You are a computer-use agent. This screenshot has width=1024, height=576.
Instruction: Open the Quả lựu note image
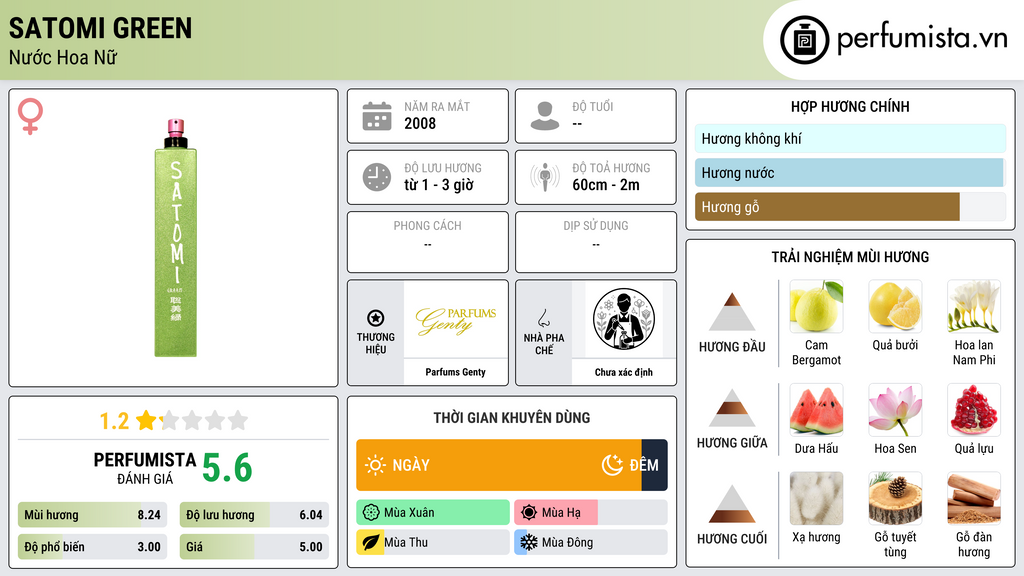click(x=974, y=409)
